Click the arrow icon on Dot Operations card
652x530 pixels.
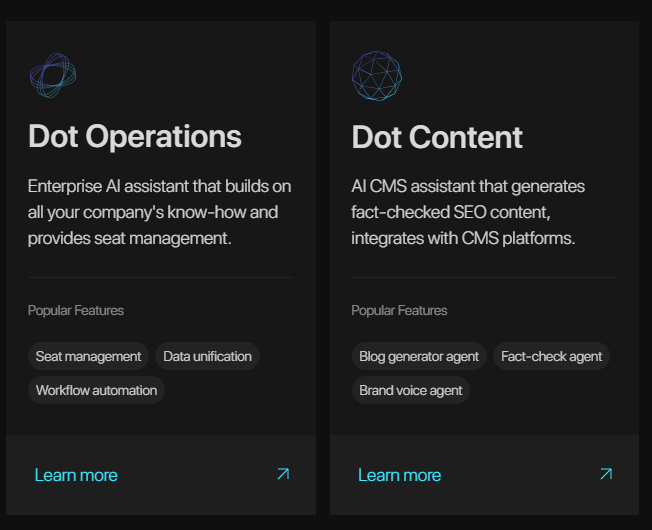pos(283,474)
